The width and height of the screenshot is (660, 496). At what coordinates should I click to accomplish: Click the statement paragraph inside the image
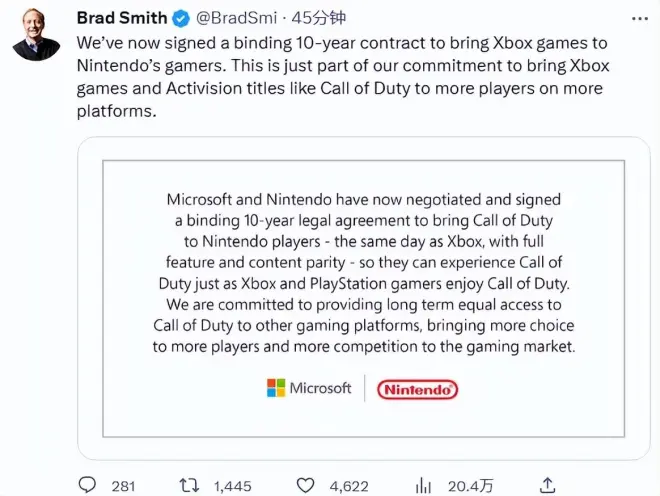click(x=364, y=270)
